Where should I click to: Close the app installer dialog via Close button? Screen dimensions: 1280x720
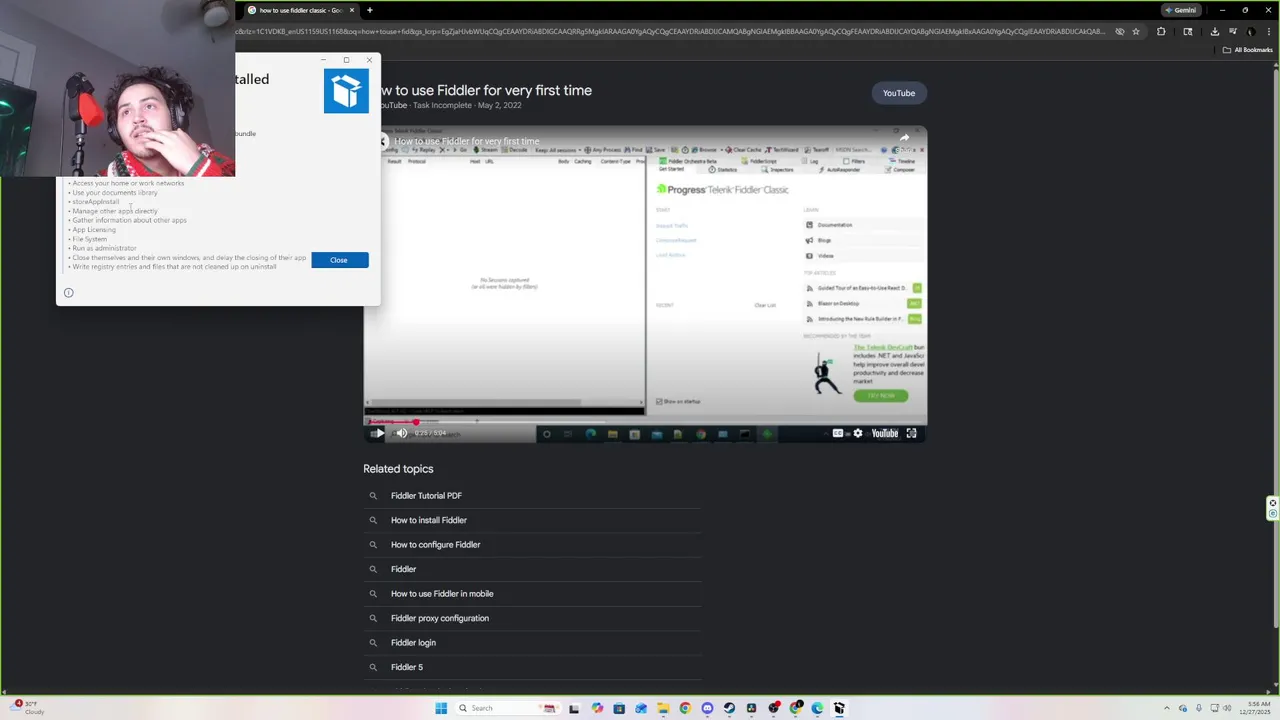tap(339, 260)
